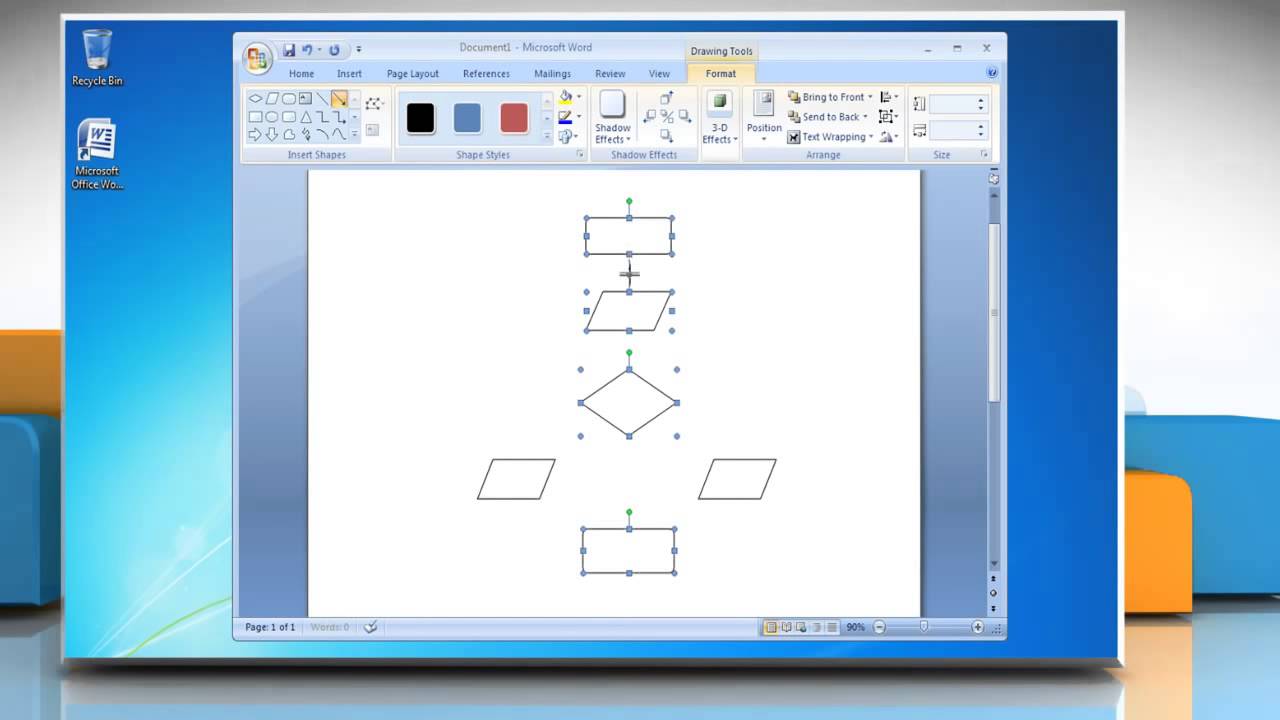Select the oval shape in gallery
This screenshot has width=1280, height=720.
[x=272, y=117]
